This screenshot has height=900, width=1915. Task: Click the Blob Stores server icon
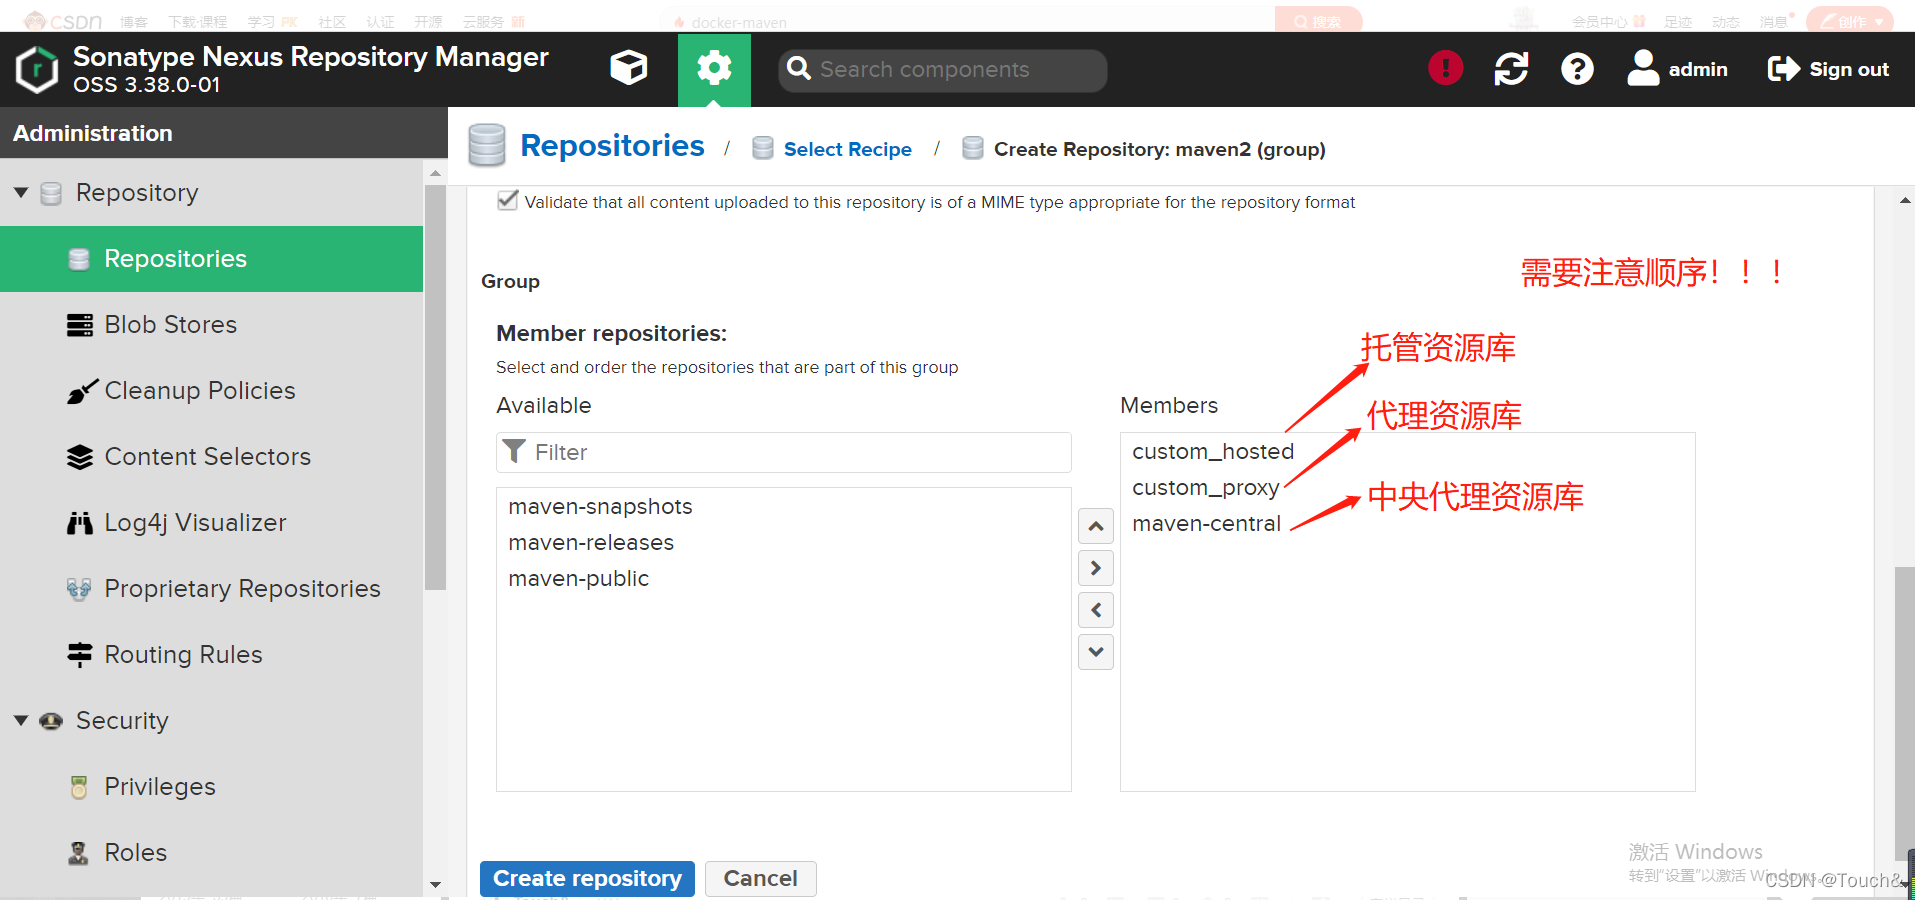pyautogui.click(x=80, y=325)
